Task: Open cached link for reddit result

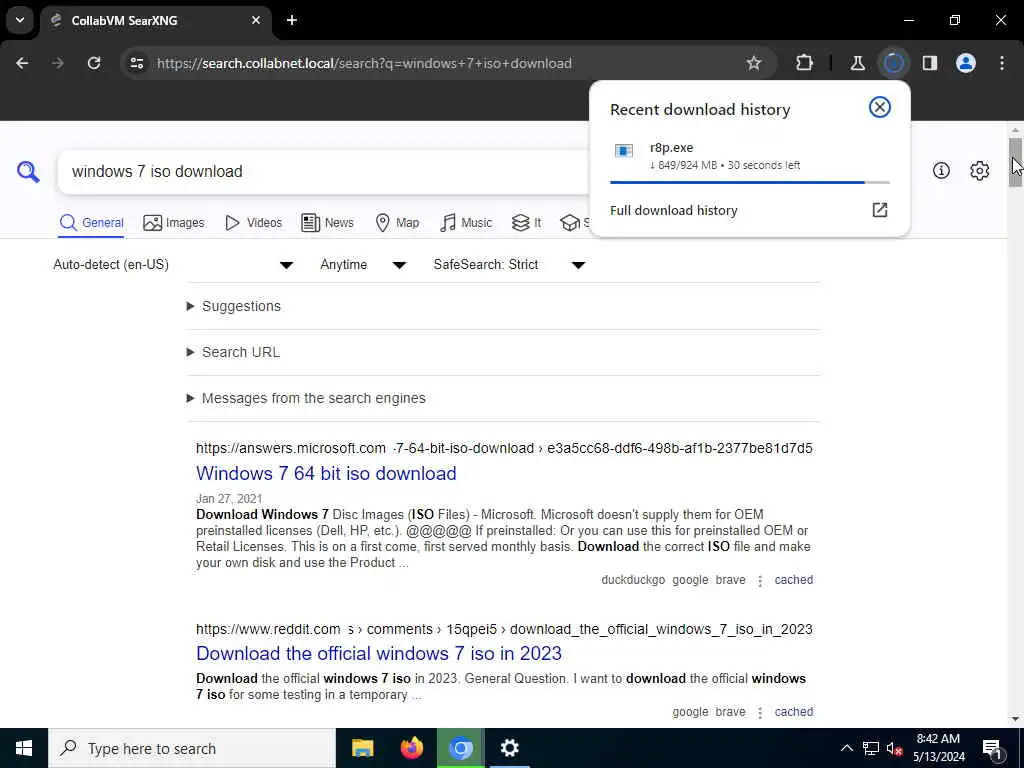Action: coord(793,712)
